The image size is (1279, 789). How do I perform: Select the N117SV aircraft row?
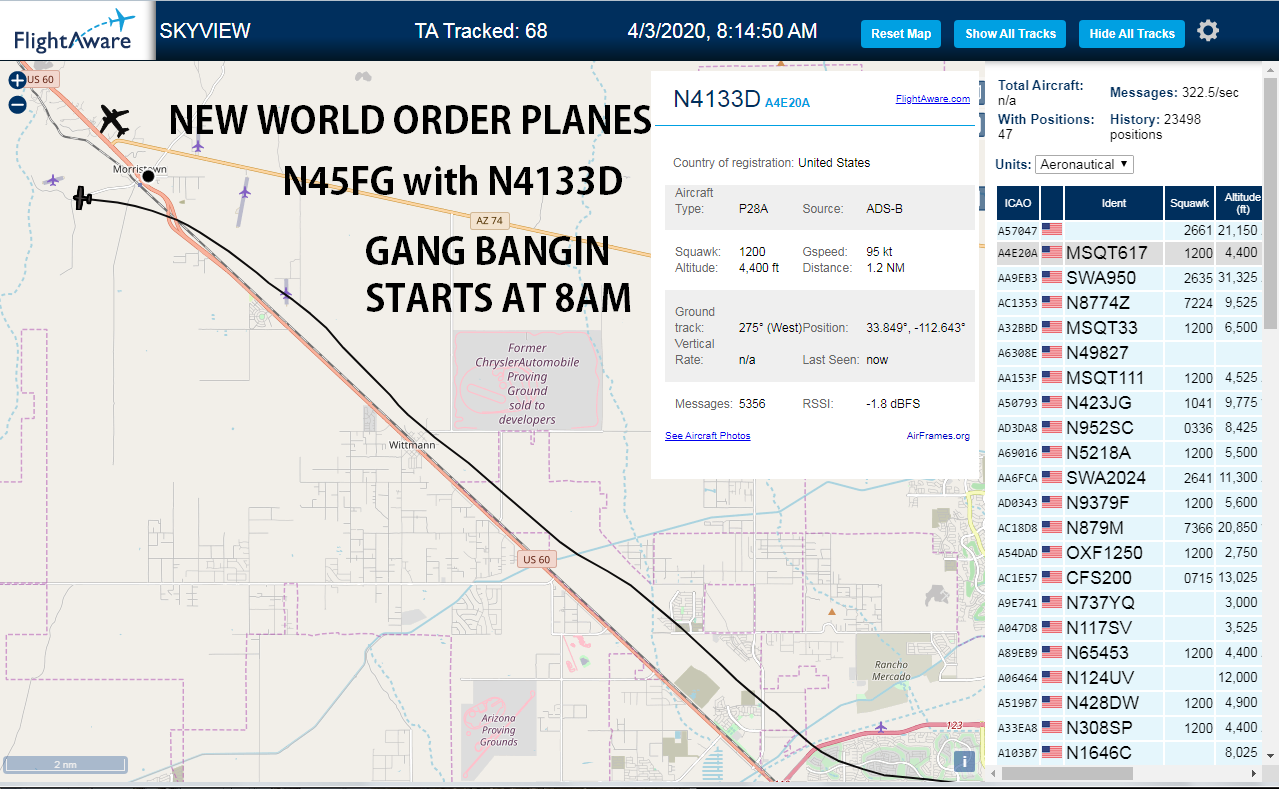1130,628
